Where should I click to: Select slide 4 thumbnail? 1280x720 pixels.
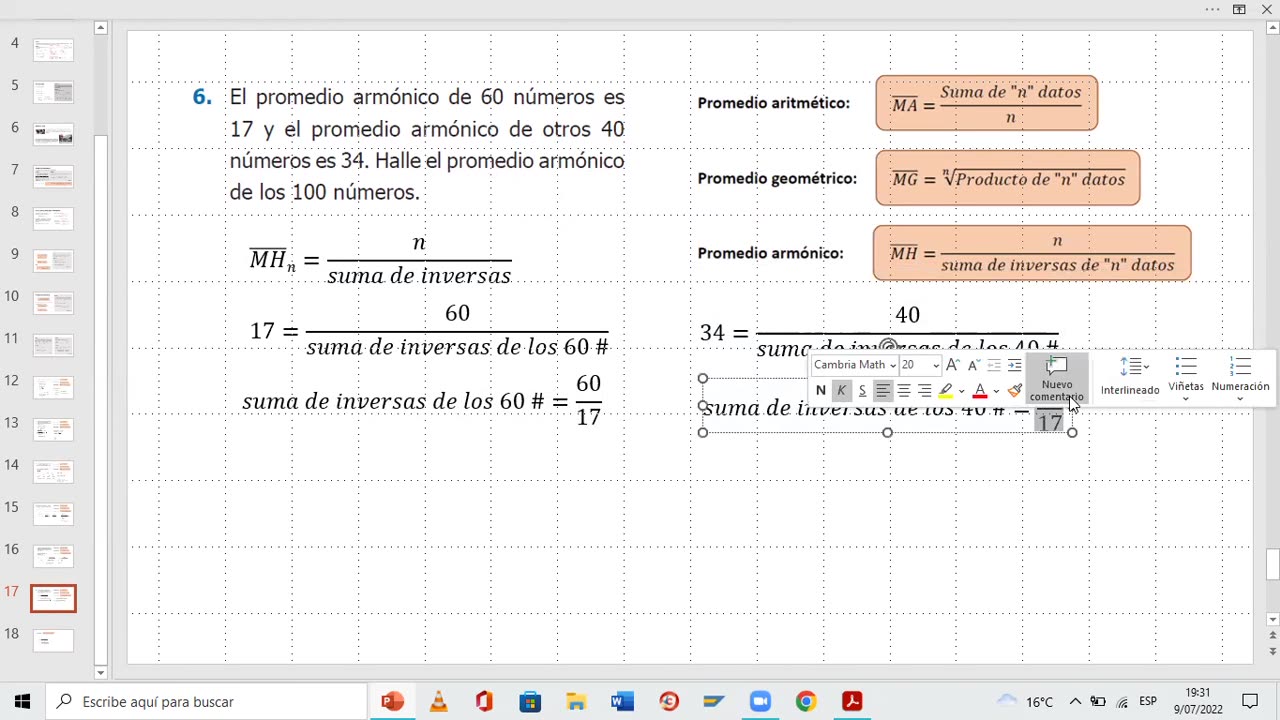pyautogui.click(x=54, y=50)
